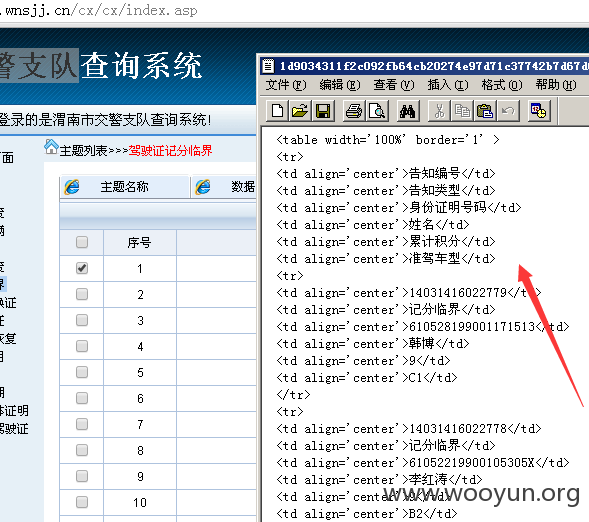The image size is (589, 522).
Task: Click the line containing 身份证明号码
Action: 399,207
